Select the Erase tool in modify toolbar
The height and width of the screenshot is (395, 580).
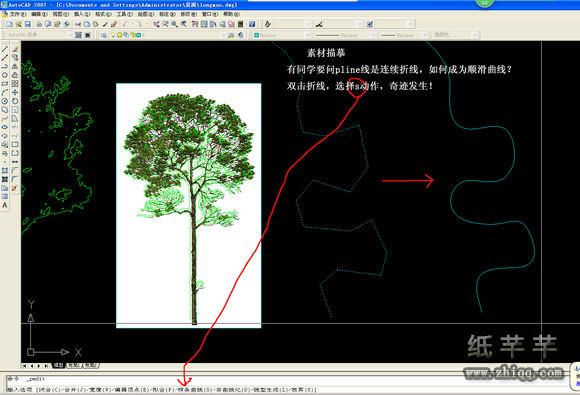15,49
